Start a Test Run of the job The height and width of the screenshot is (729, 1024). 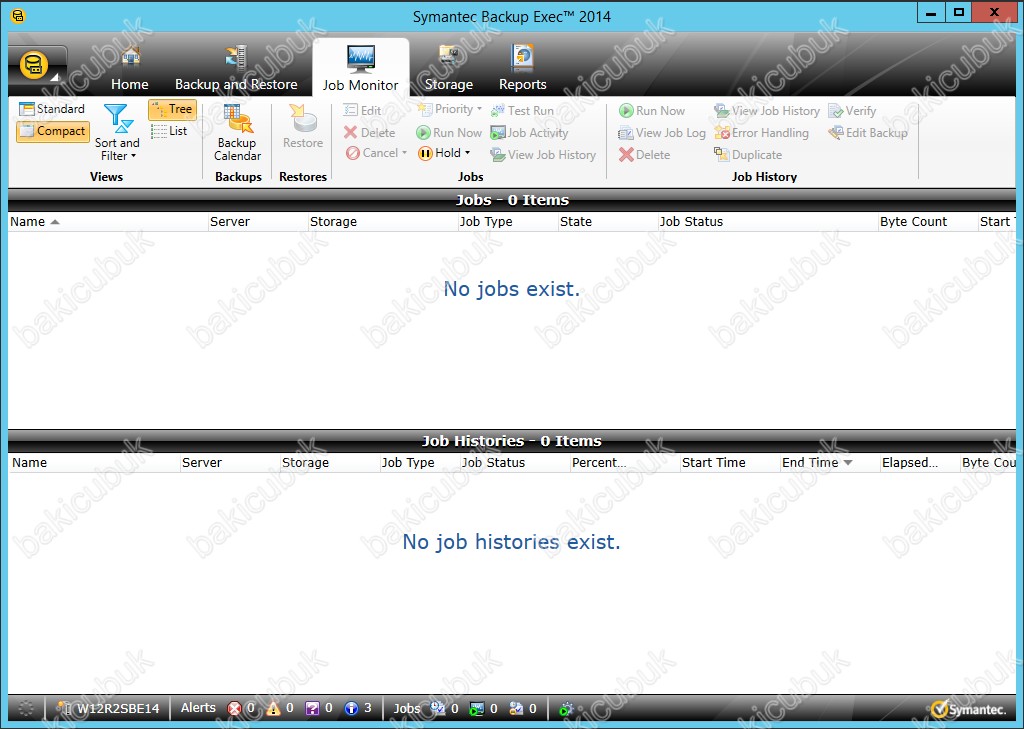[522, 110]
